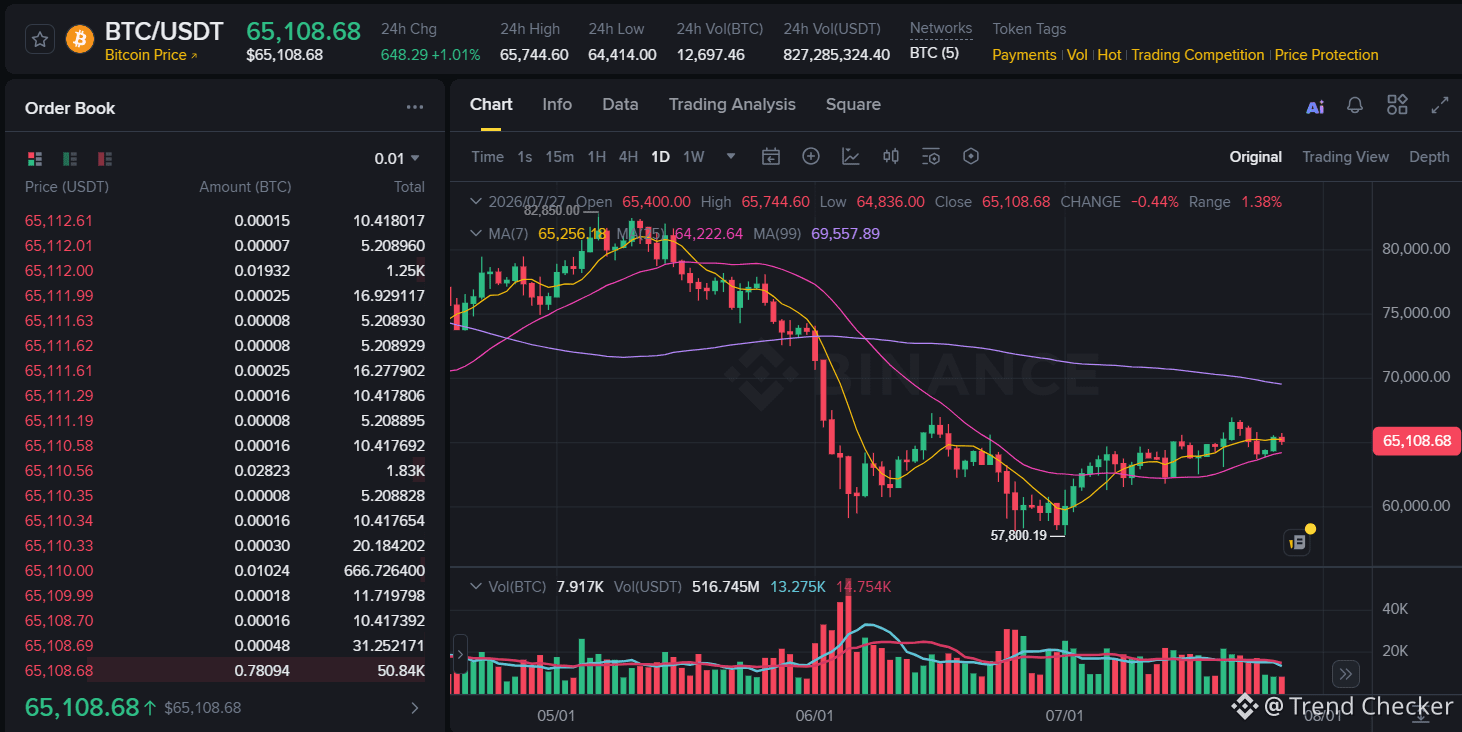
Task: Open the Order Book three-dot menu
Action: click(x=415, y=108)
